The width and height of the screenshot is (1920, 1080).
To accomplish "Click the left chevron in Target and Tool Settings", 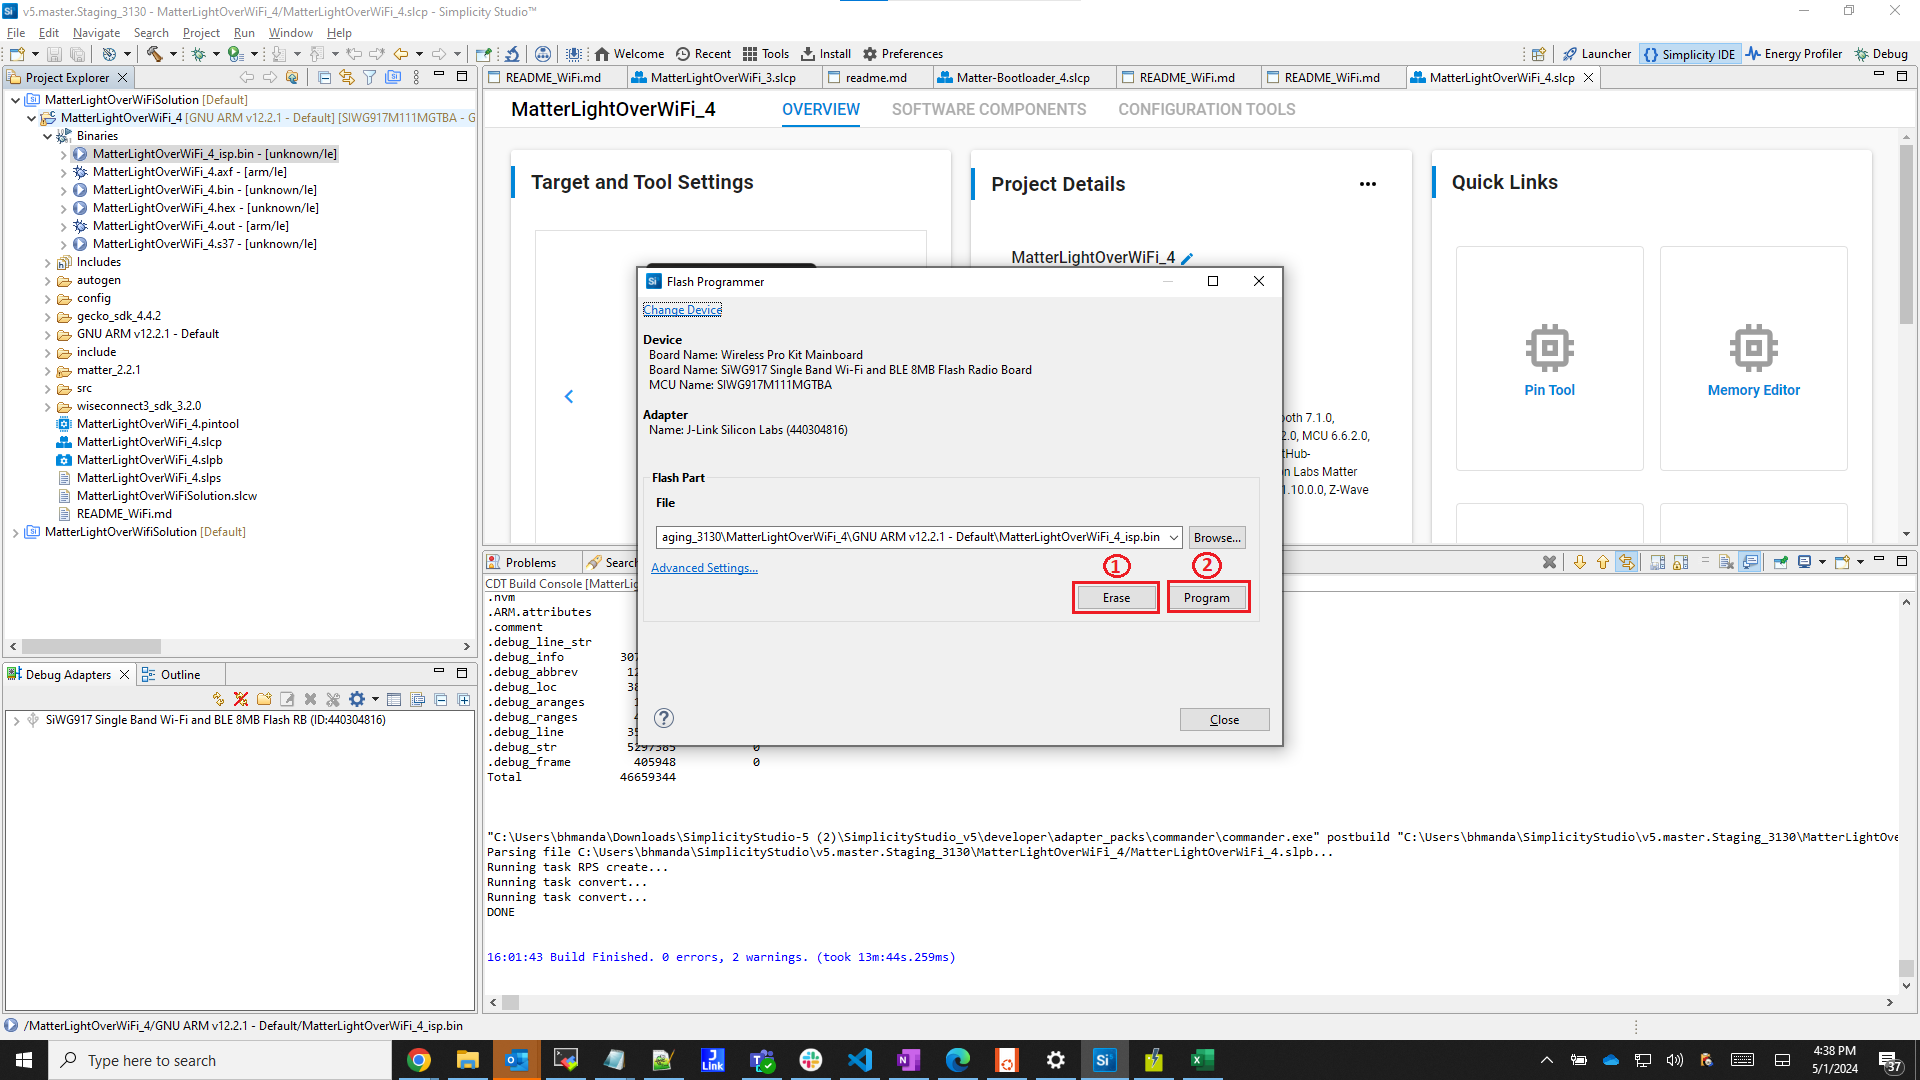I will point(569,397).
